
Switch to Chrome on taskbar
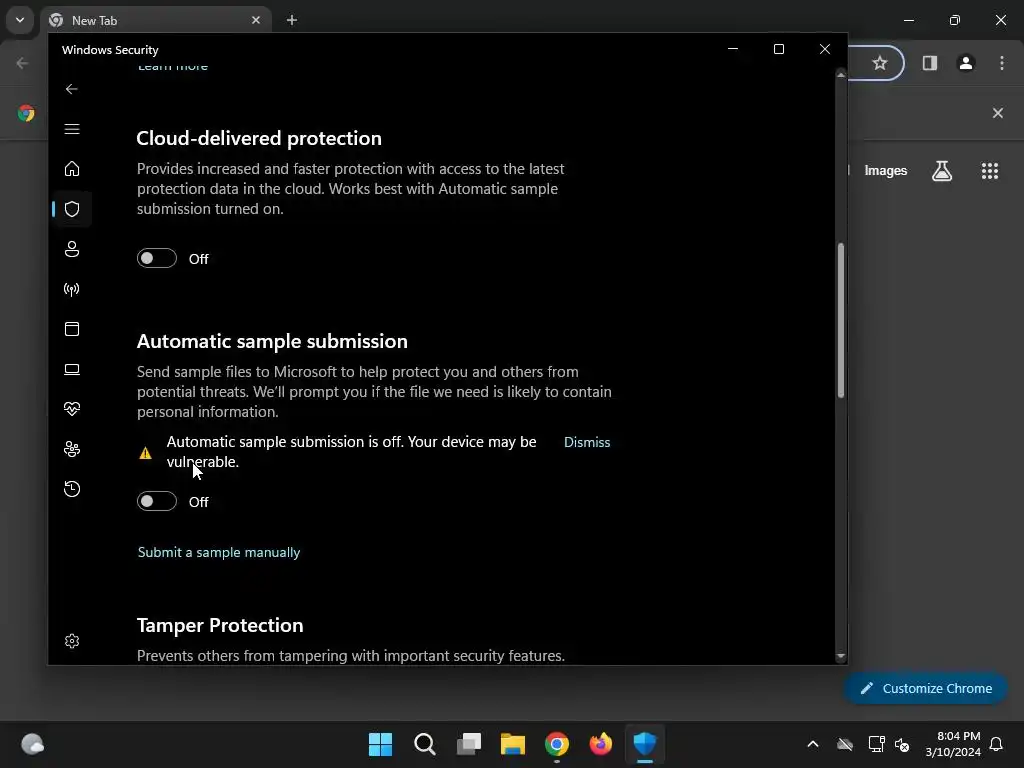point(557,744)
